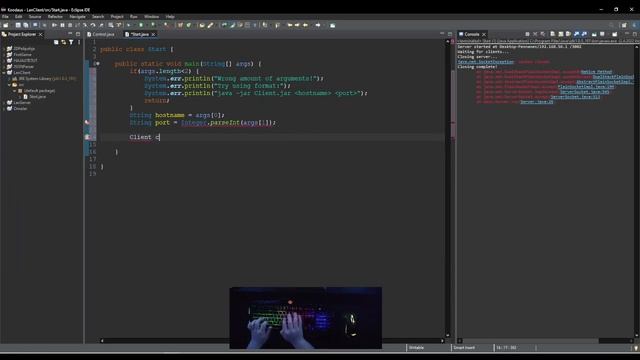Toggle Link with Editor in Project Explorer
This screenshot has height=360, width=640.
point(64,42)
